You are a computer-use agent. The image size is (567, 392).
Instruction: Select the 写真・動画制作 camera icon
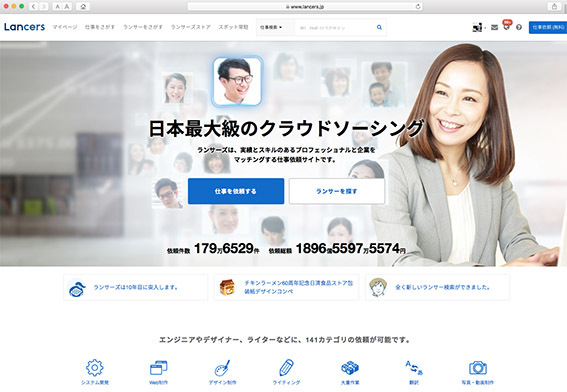[x=478, y=368]
